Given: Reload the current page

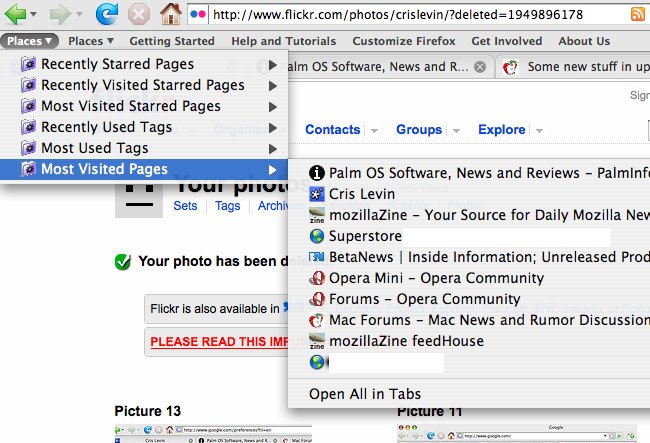Looking at the screenshot, I should point(107,14).
